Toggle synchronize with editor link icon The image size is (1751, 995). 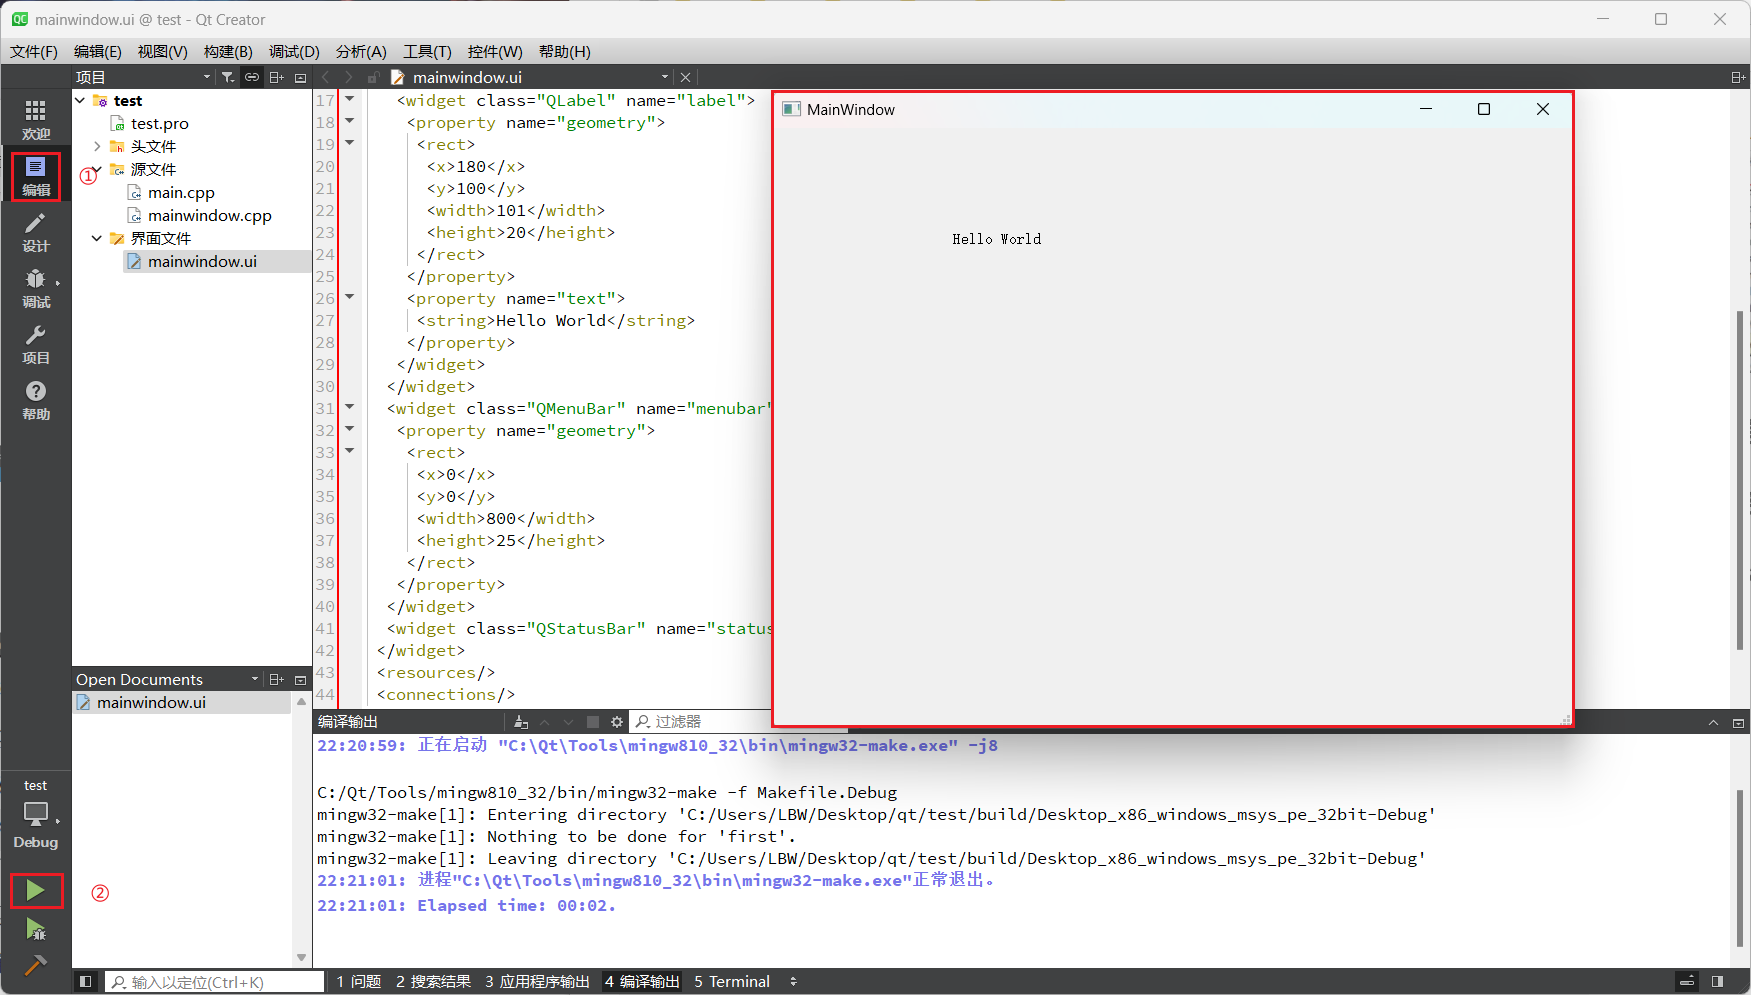pyautogui.click(x=252, y=77)
